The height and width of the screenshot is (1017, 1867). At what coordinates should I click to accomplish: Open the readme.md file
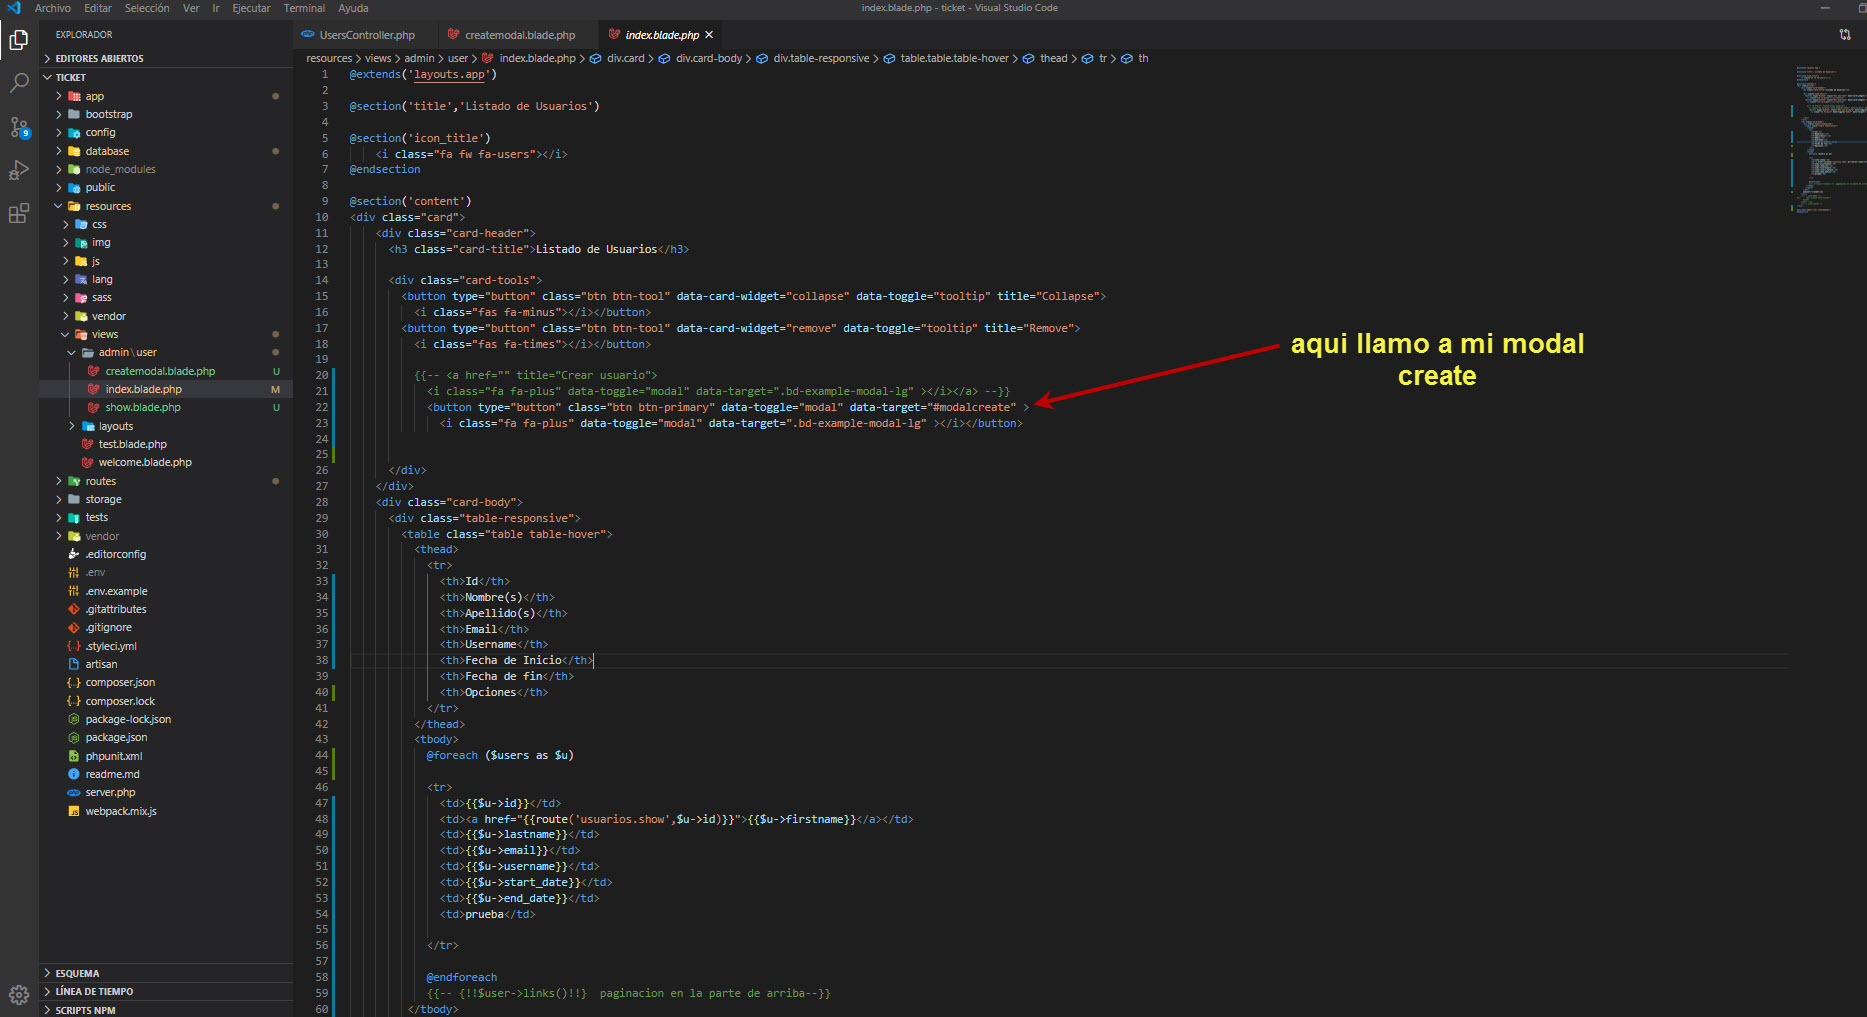click(166, 774)
